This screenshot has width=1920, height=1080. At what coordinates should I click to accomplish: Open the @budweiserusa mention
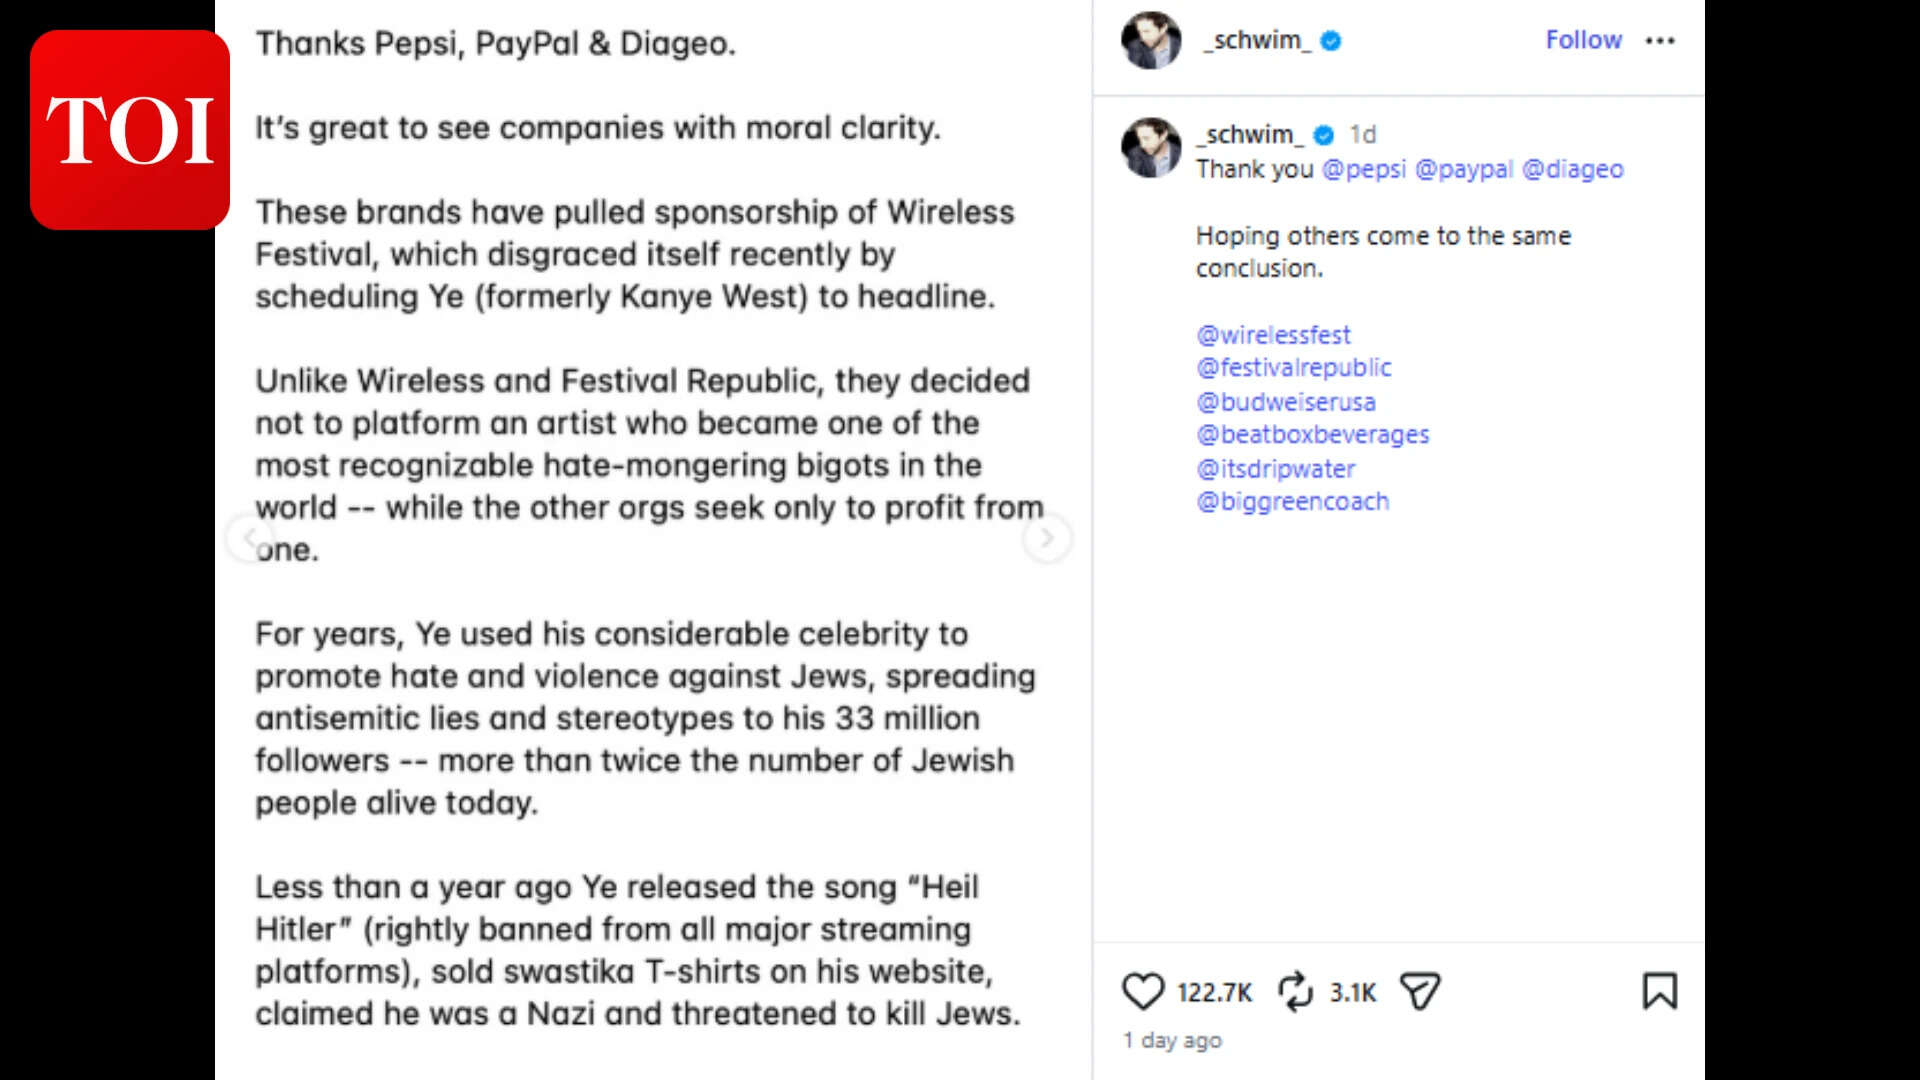[1286, 402]
